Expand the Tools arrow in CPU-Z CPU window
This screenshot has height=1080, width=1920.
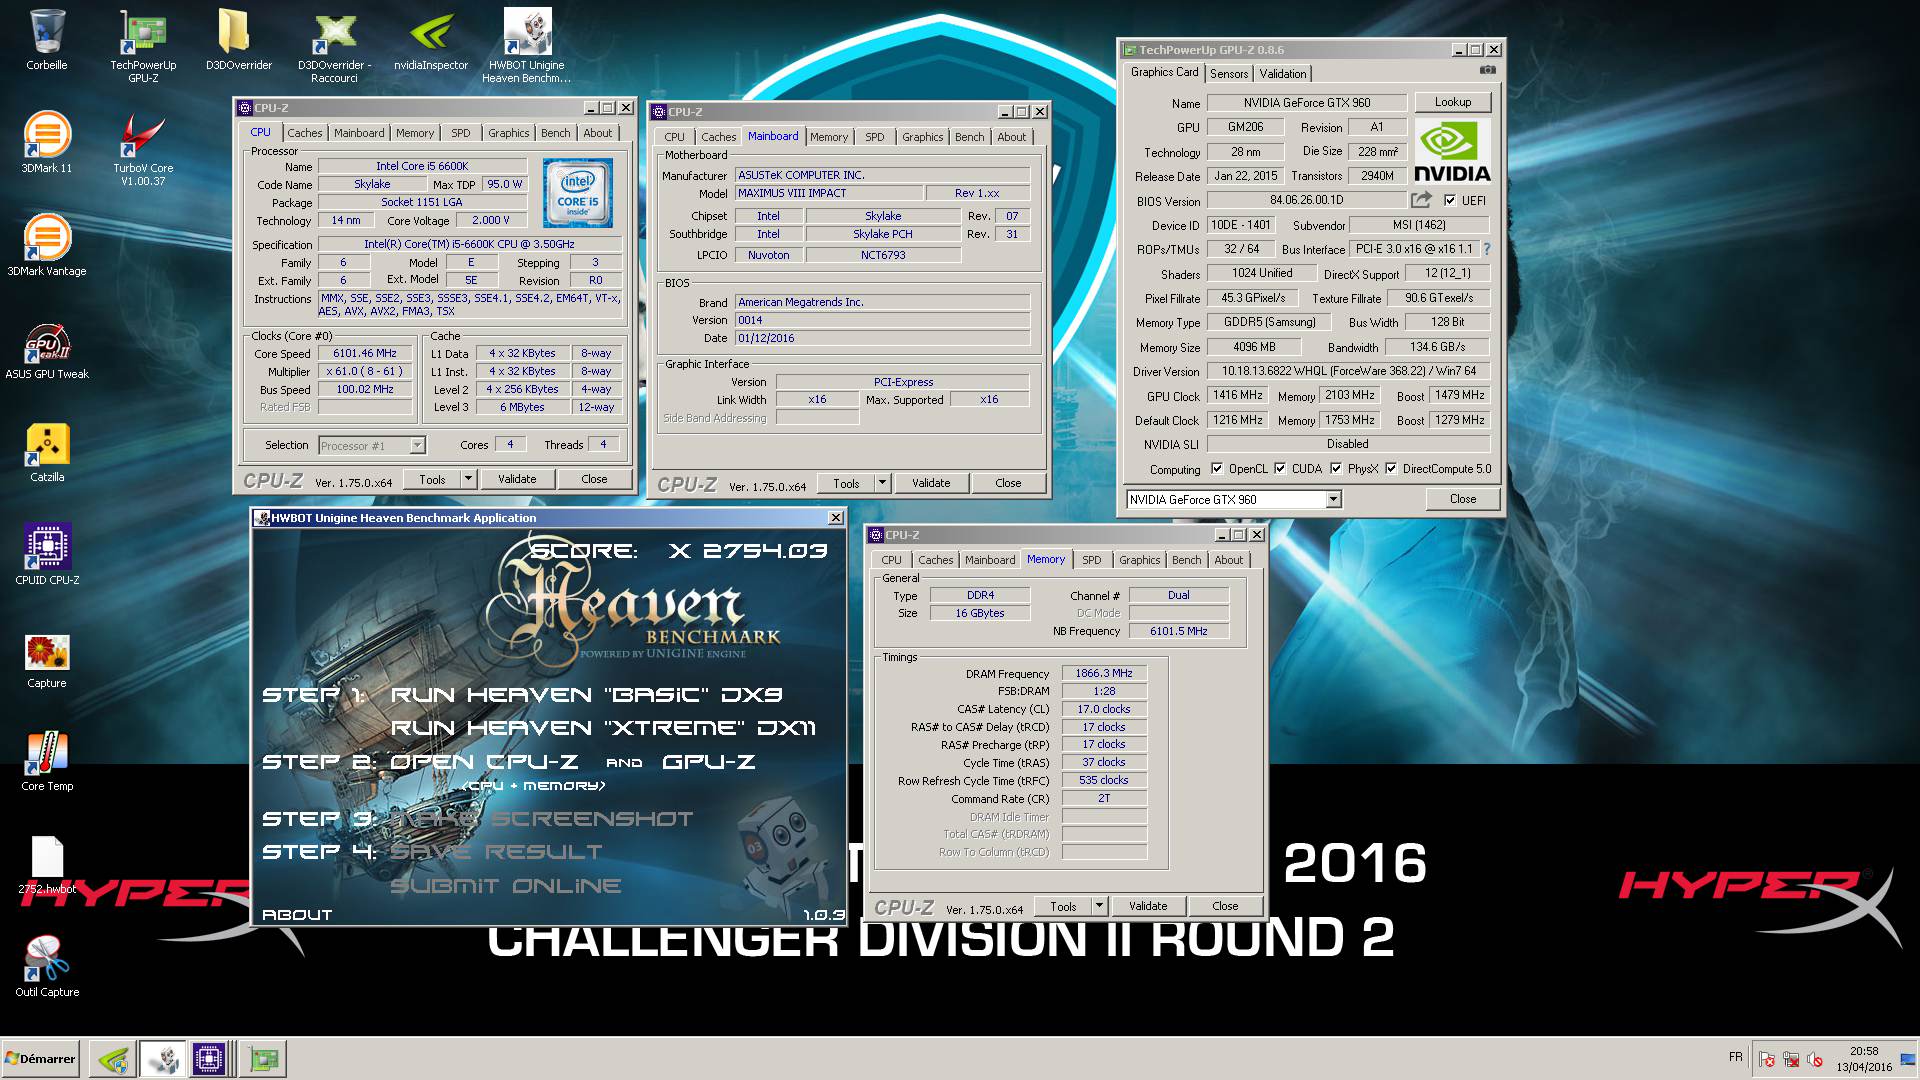click(467, 479)
